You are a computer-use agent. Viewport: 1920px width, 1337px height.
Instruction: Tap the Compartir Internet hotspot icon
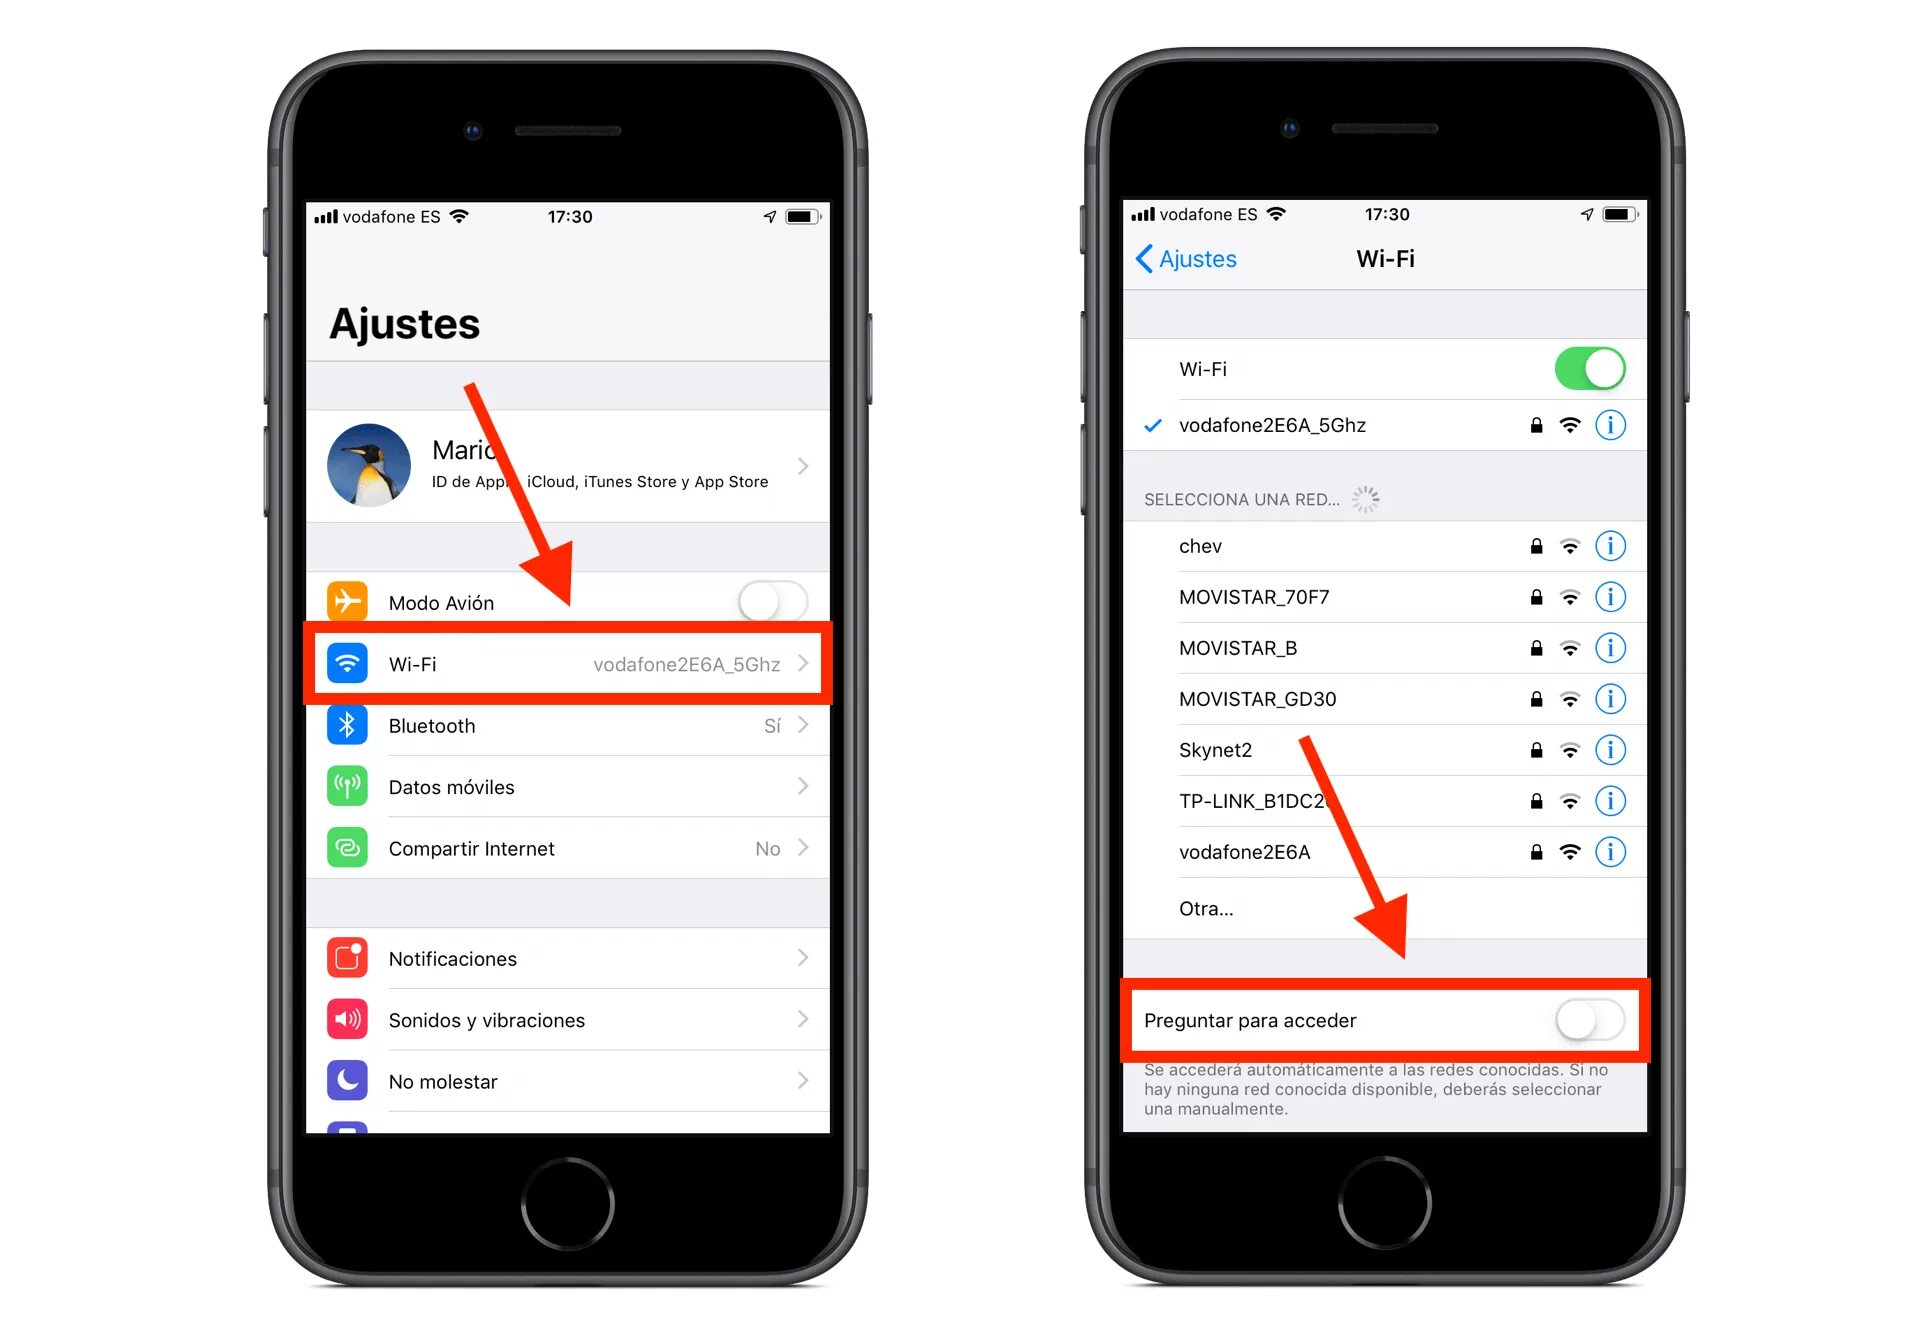(344, 841)
